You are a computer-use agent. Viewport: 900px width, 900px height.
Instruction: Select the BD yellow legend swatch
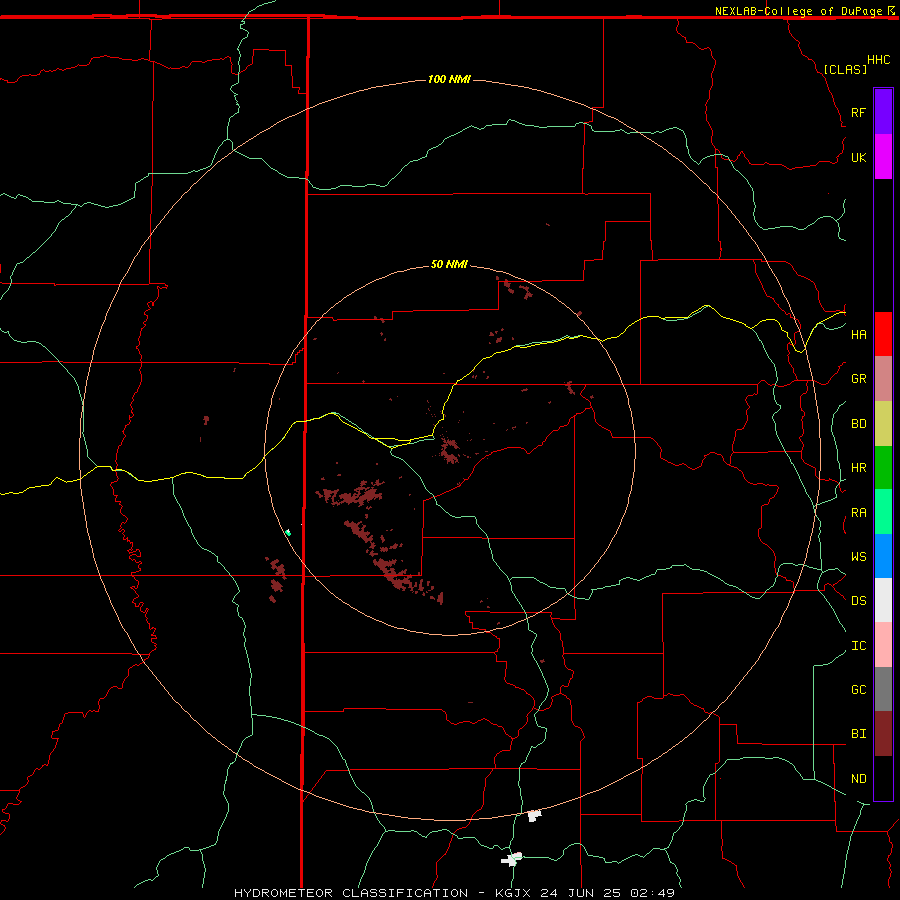point(883,424)
